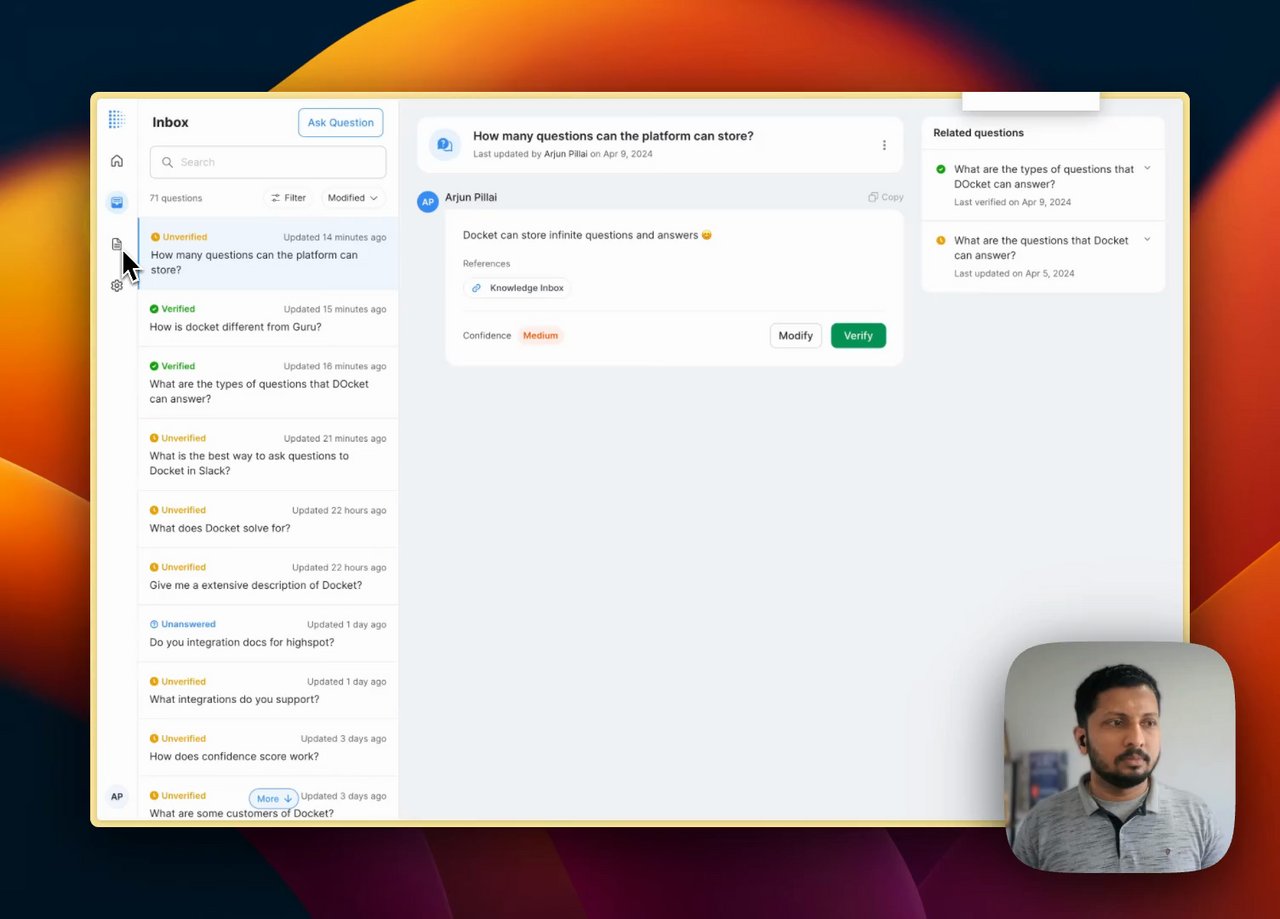The width and height of the screenshot is (1280, 919).
Task: Open the Home icon in sidebar
Action: click(117, 161)
